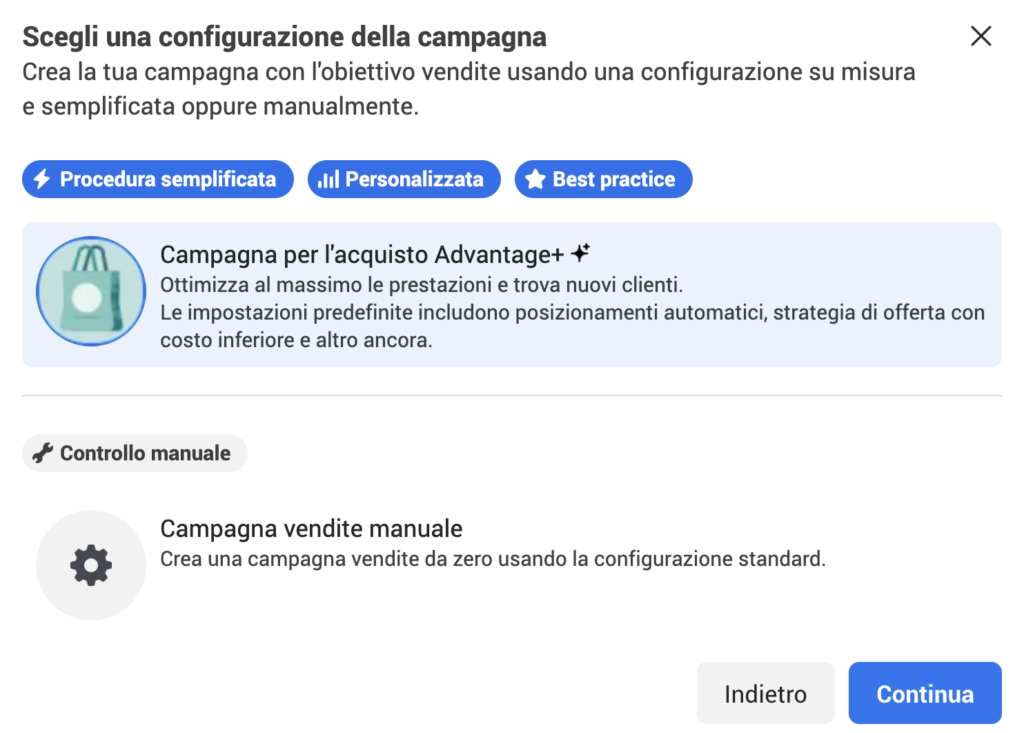Image resolution: width=1024 pixels, height=733 pixels.
Task: Click the Advantage+ default settings description
Action: coord(572,326)
